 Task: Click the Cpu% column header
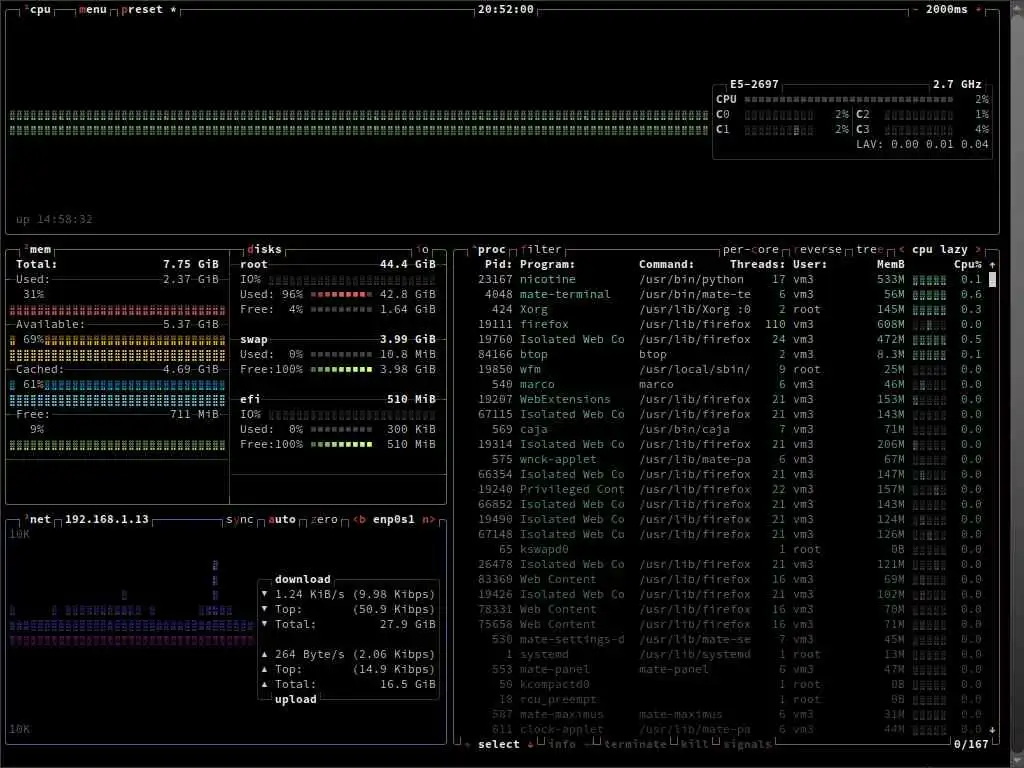point(968,264)
